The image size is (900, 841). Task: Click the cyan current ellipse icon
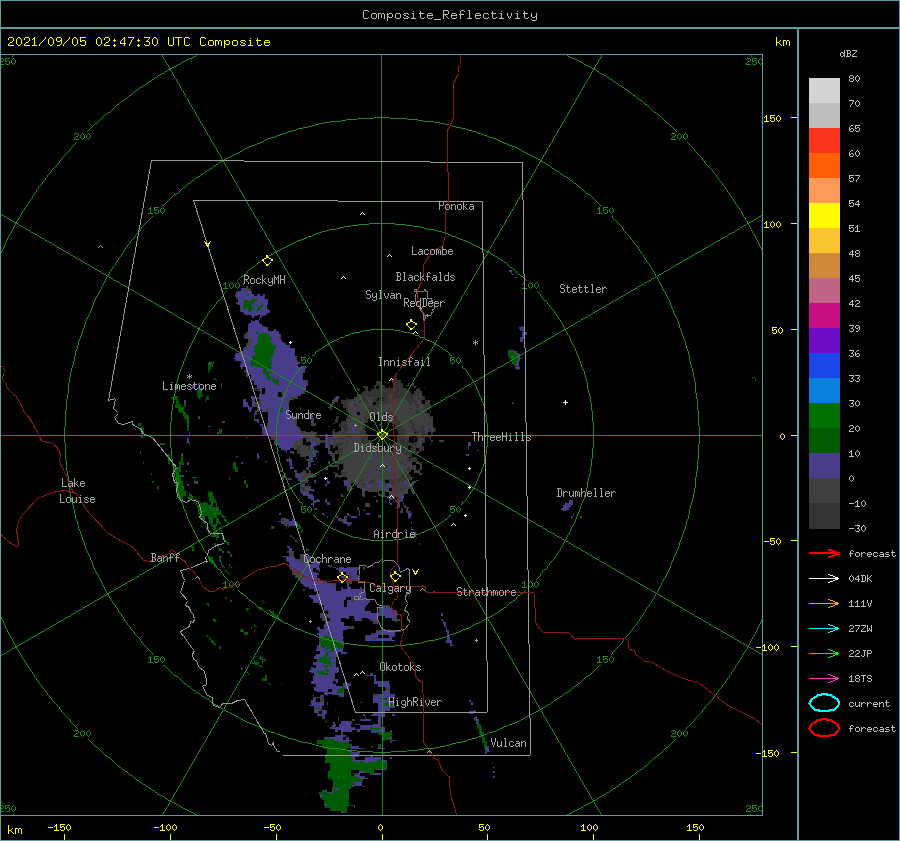click(824, 703)
